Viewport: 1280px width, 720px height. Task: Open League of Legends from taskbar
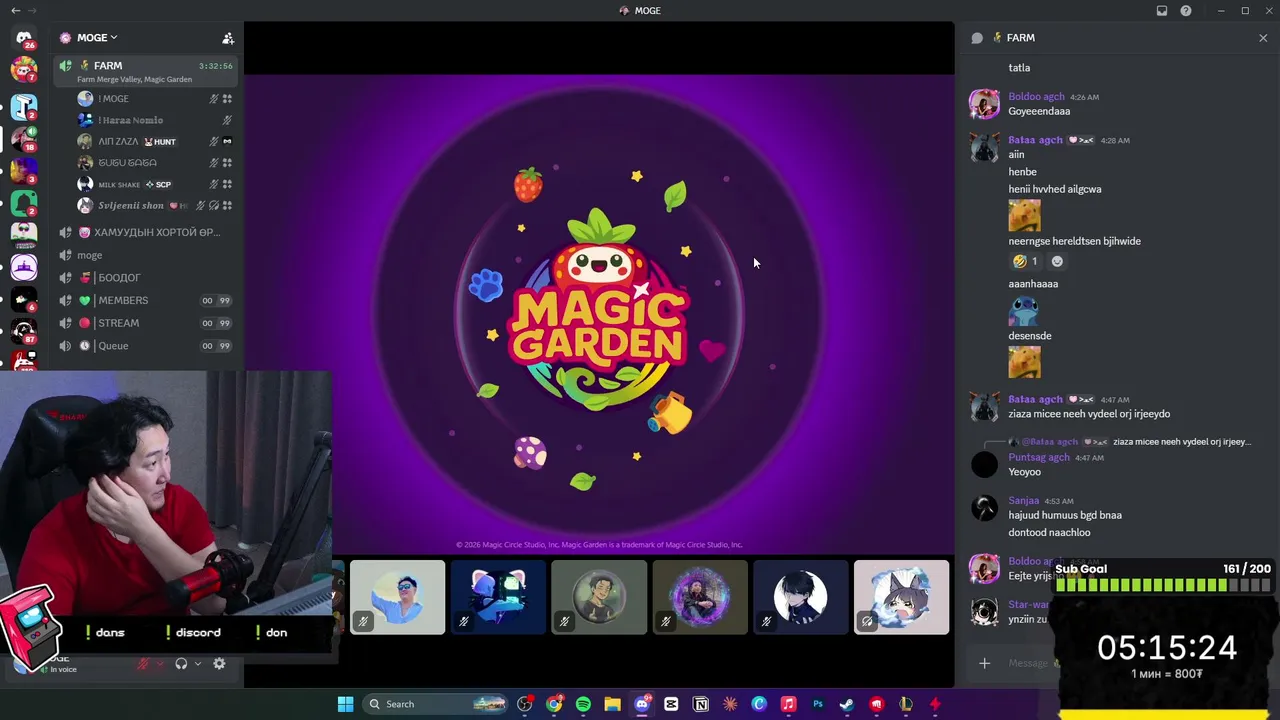pyautogui.click(x=905, y=704)
